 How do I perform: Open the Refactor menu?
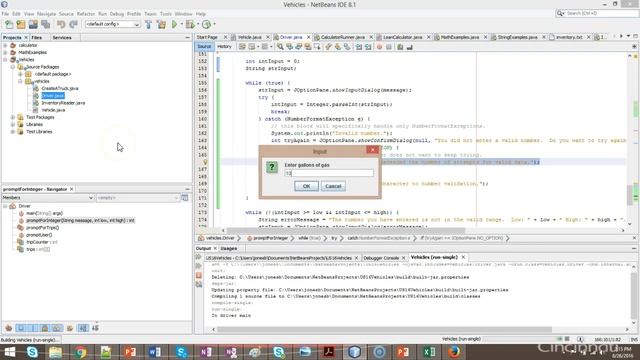(x=86, y=14)
